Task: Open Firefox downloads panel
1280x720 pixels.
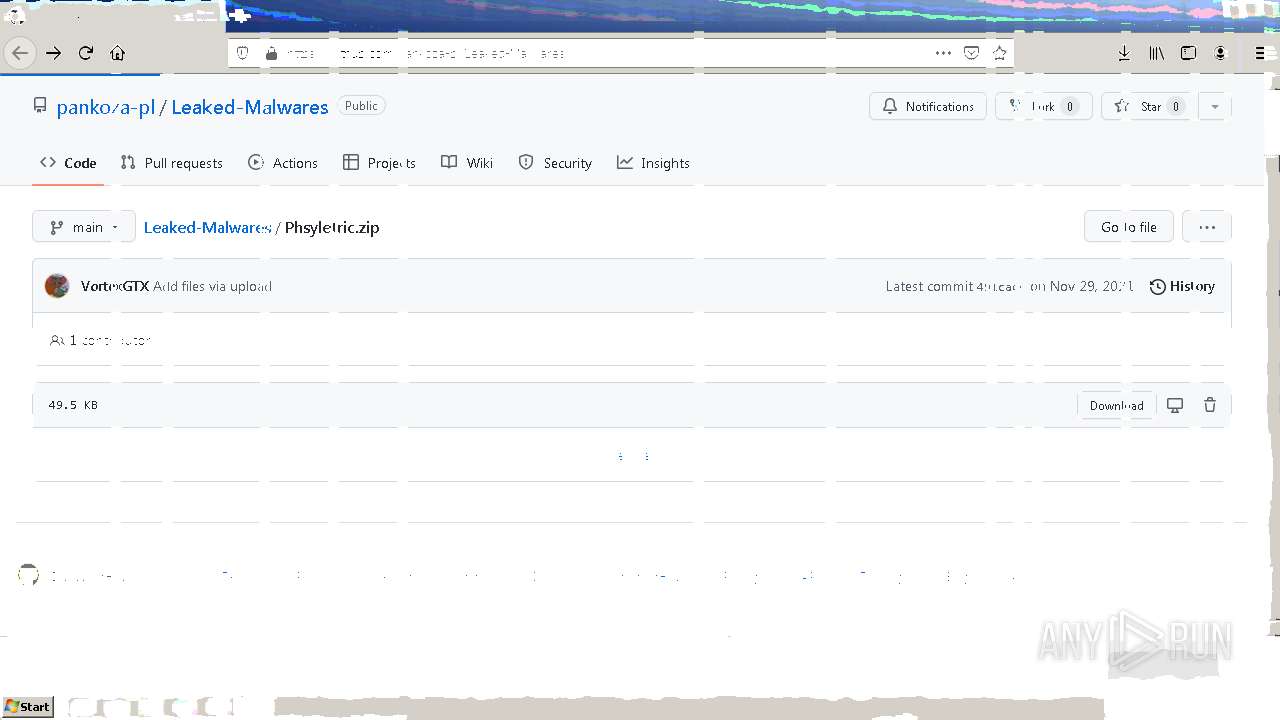Action: pyautogui.click(x=1124, y=53)
